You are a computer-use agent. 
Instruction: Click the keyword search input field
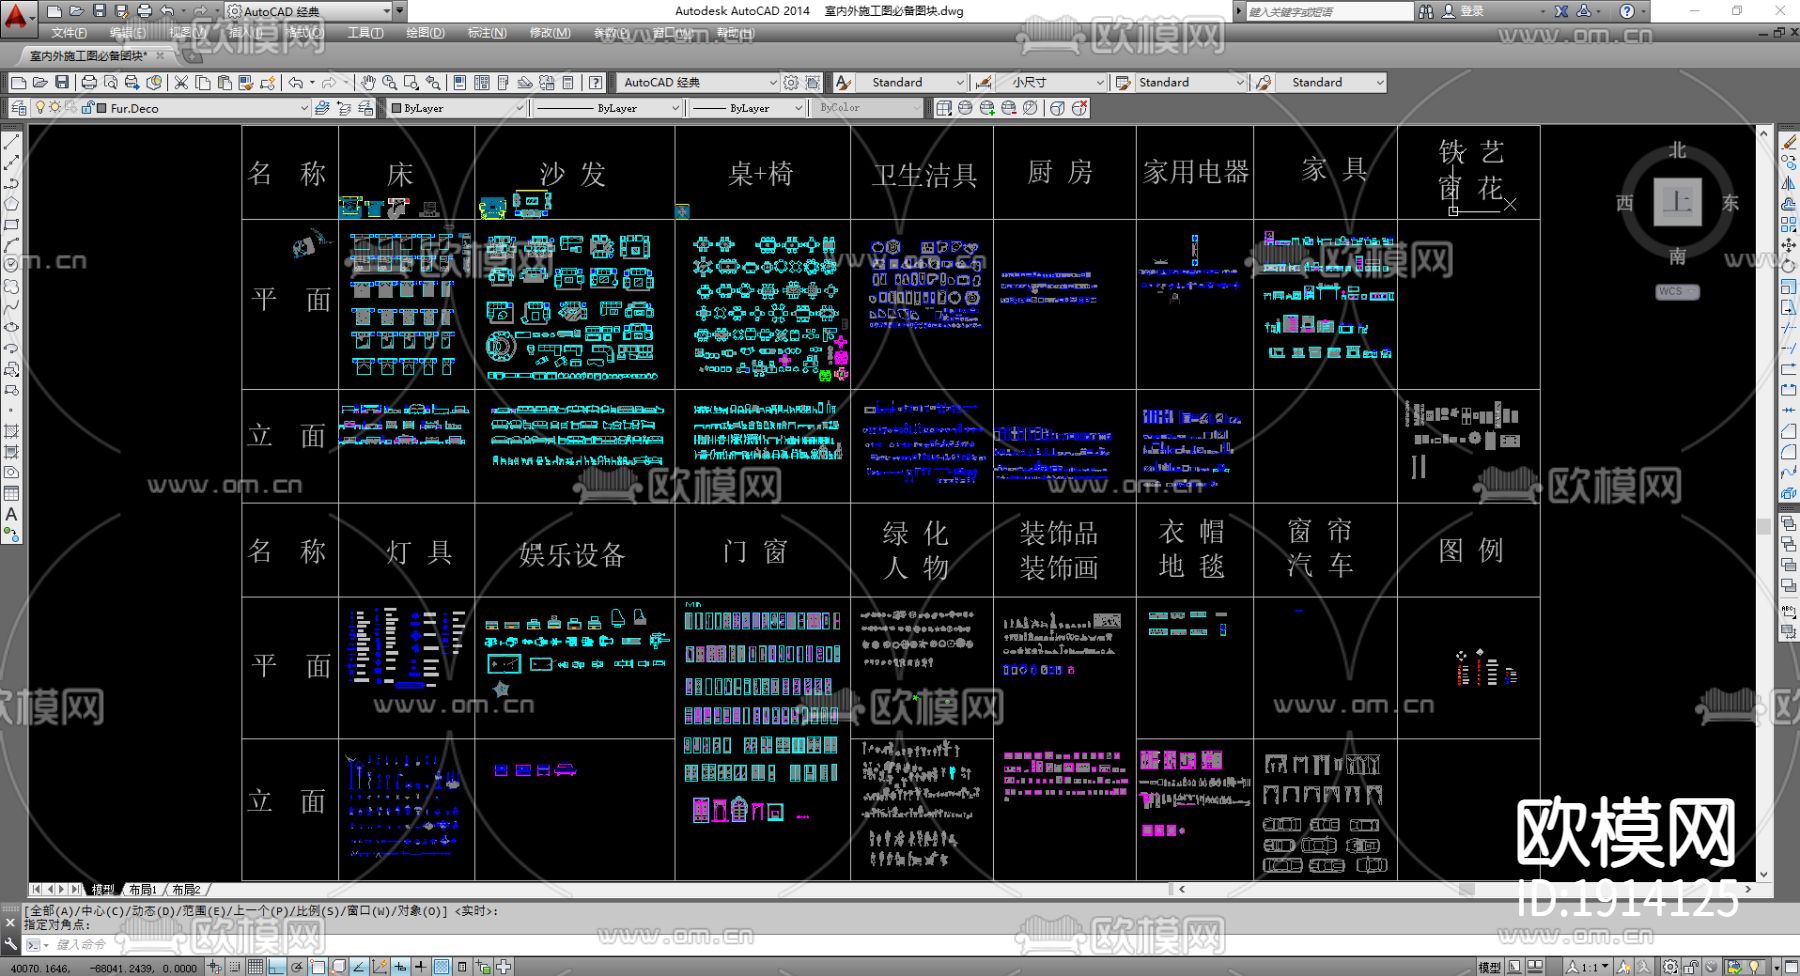coord(1329,11)
